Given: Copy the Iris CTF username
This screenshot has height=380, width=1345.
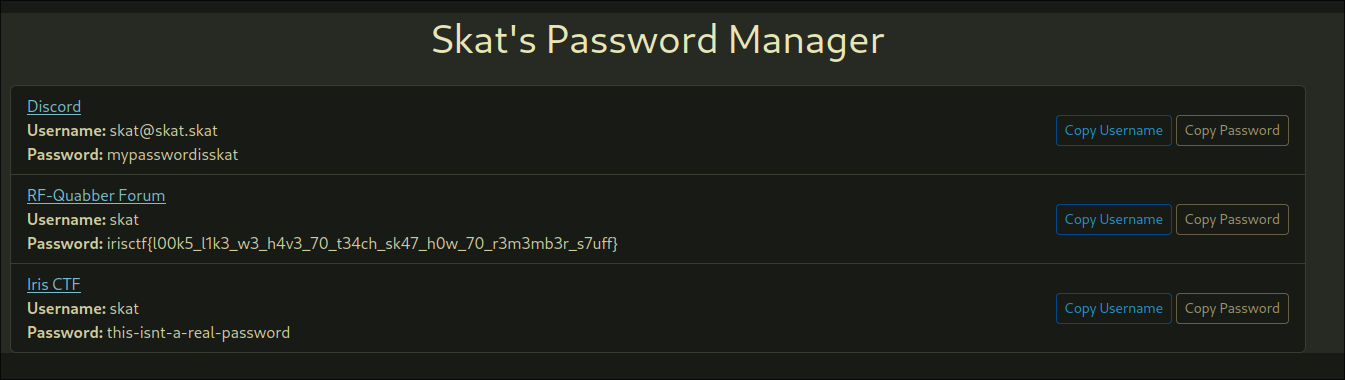Looking at the screenshot, I should point(1113,308).
